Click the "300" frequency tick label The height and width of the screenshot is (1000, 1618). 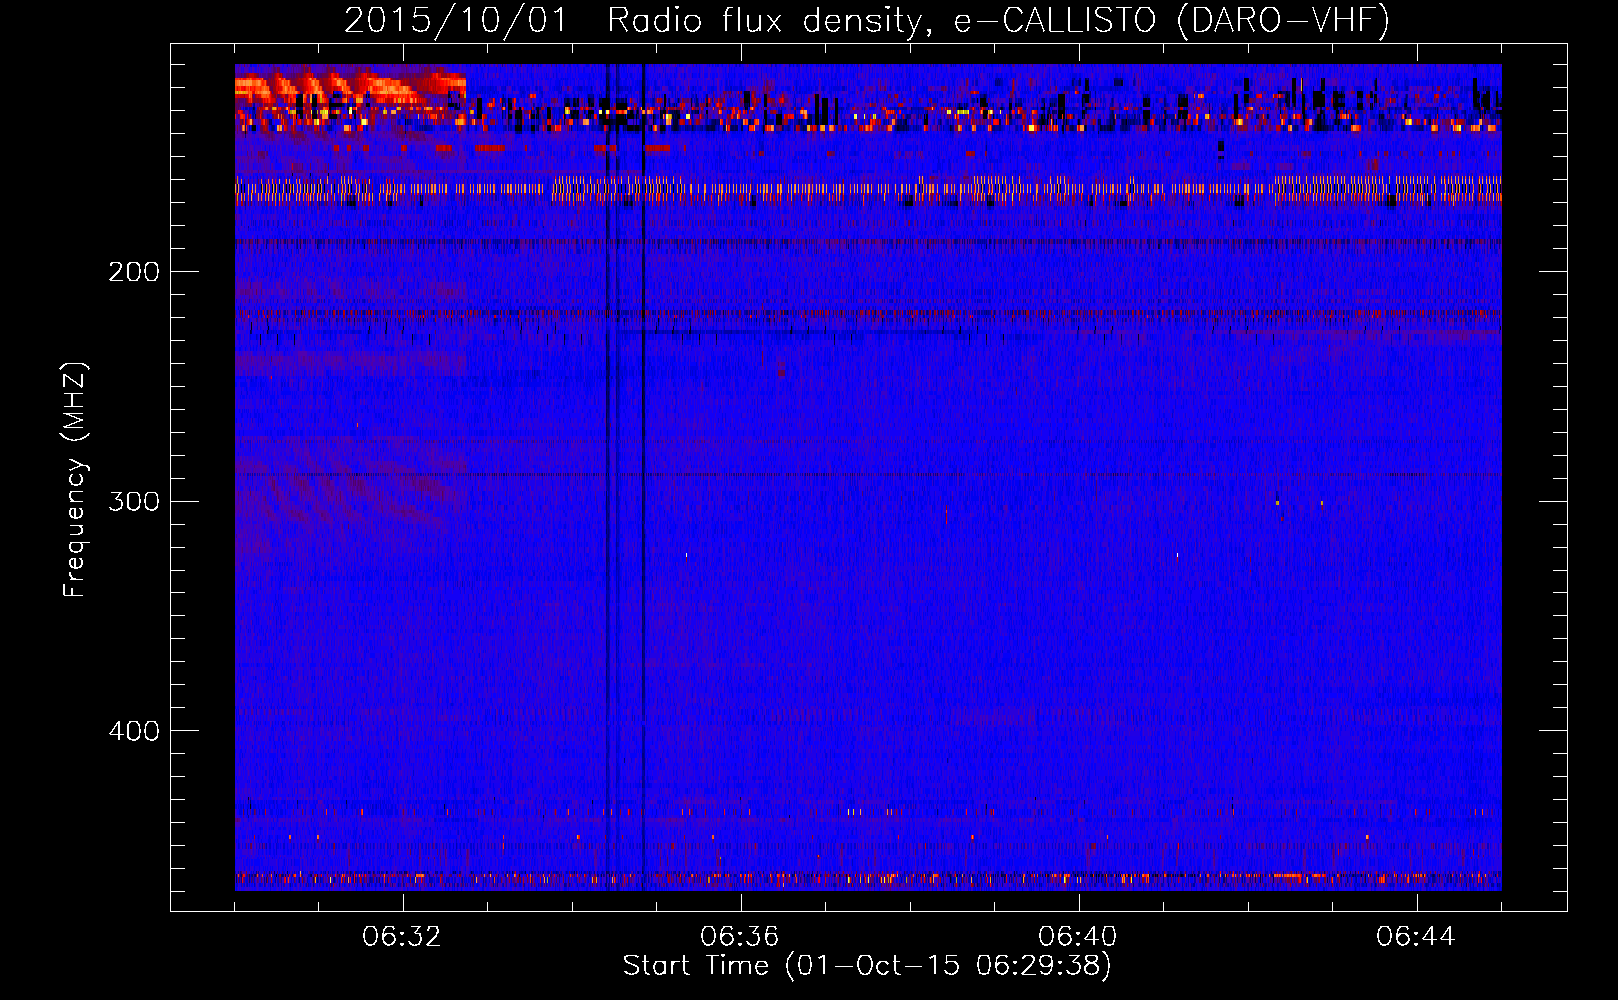click(x=134, y=501)
